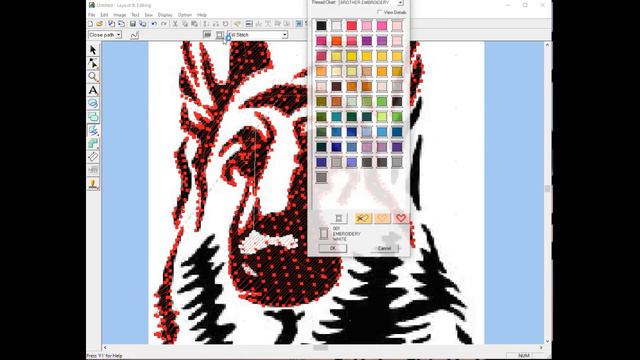This screenshot has height=360, width=640.
Task: Select the arrow selection tool
Action: coord(93,50)
